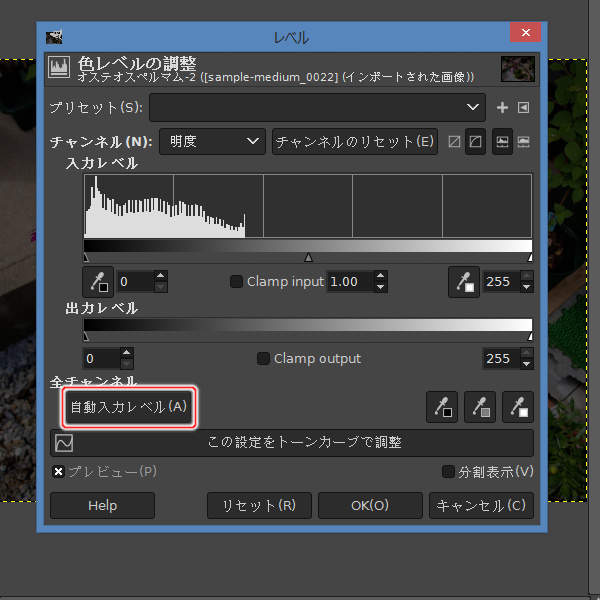Image resolution: width=600 pixels, height=600 pixels.
Task: Click チャンネルのリセット(E) button
Action: click(x=355, y=142)
